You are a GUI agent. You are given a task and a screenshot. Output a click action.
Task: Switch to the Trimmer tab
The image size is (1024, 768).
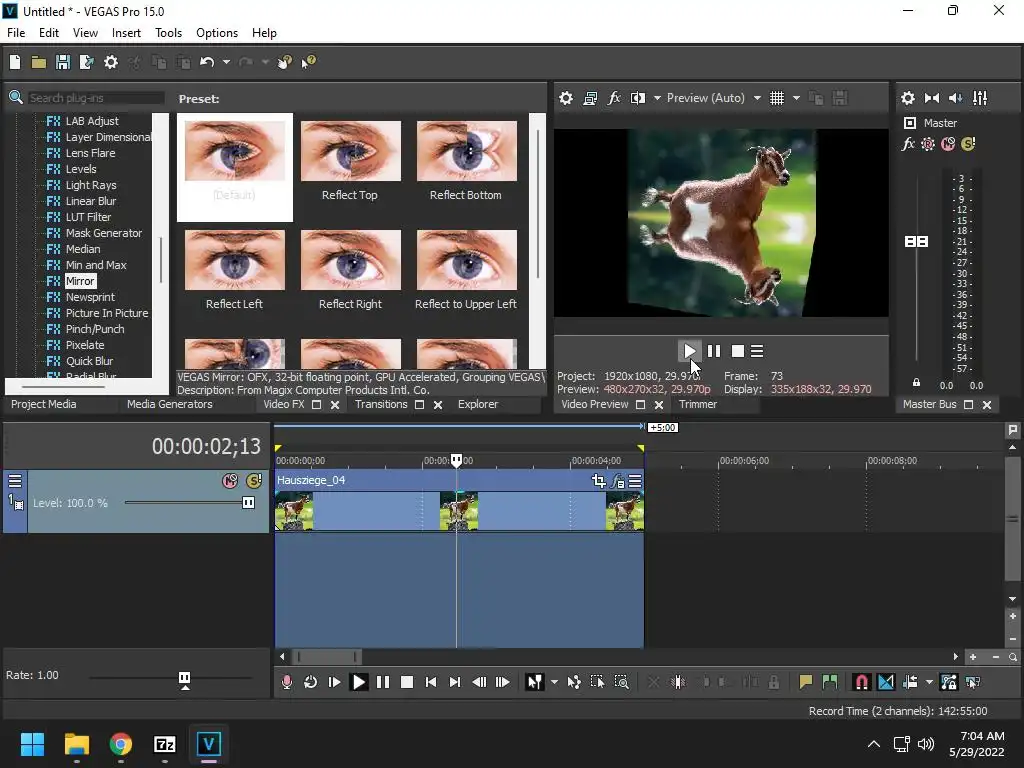[x=697, y=404]
